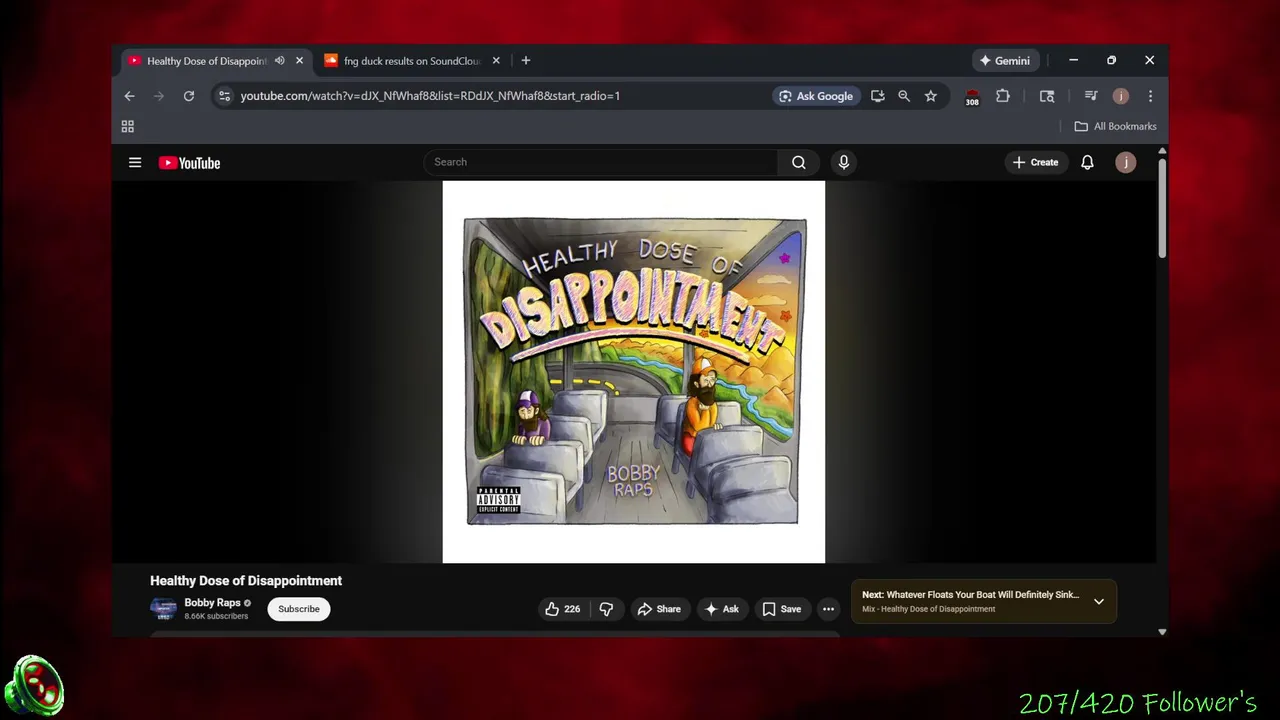Click the install app icon in address bar
The width and height of the screenshot is (1280, 720).
877,96
